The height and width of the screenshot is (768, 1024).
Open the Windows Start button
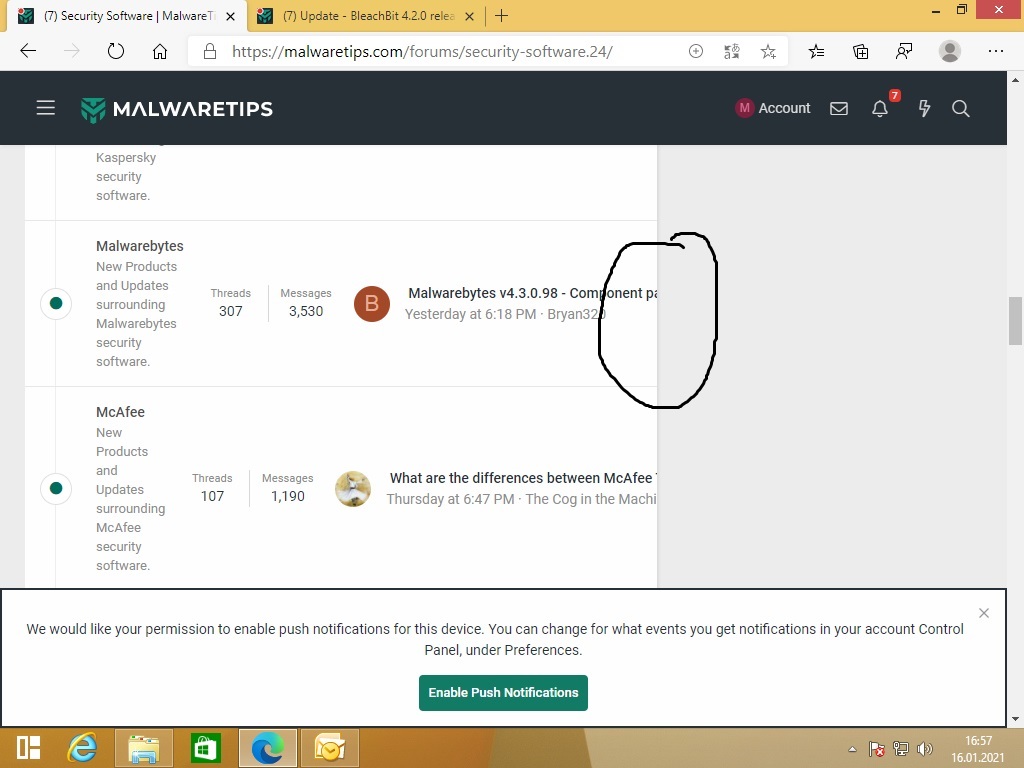point(29,748)
